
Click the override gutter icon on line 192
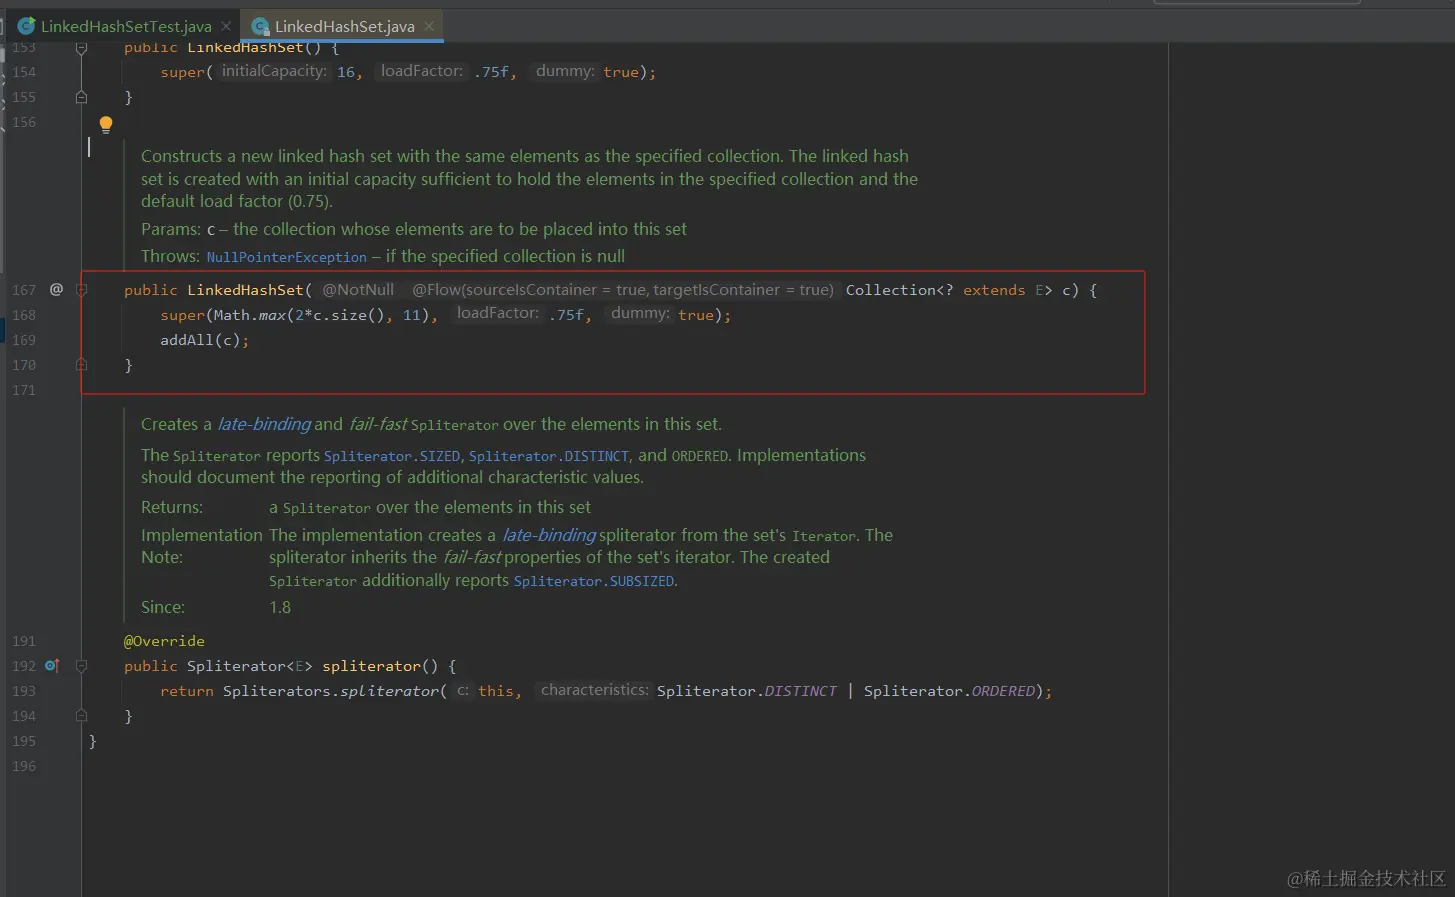point(52,665)
